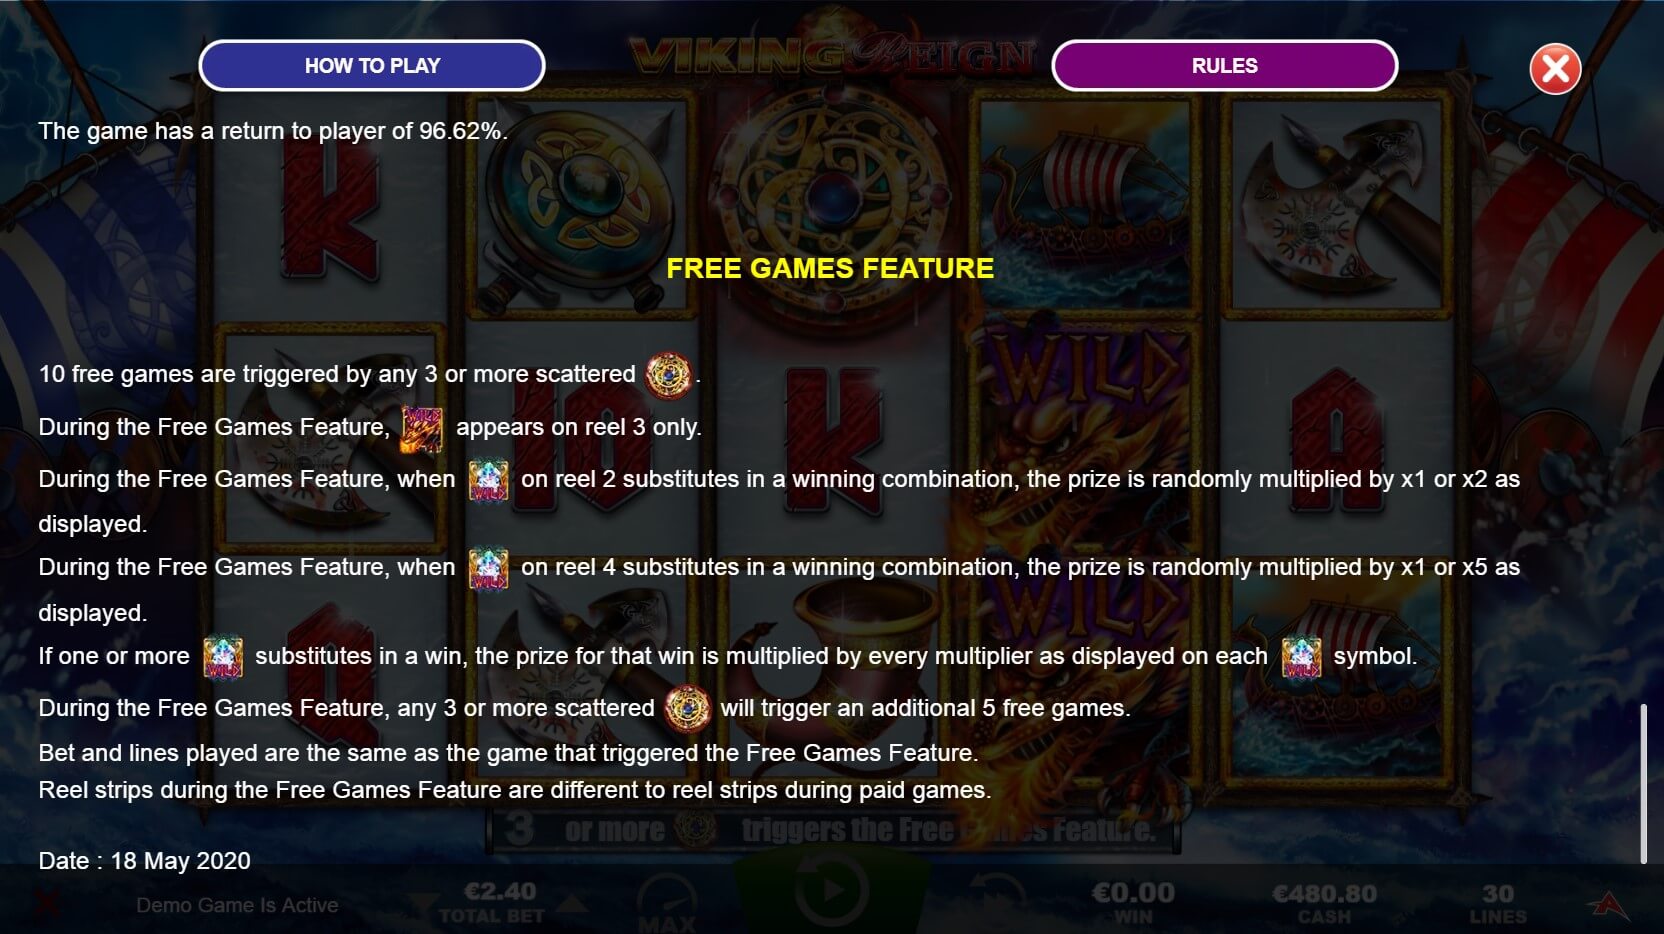Click the reel 2 viking wild icon
Screen dimensions: 1664x934
tap(488, 480)
